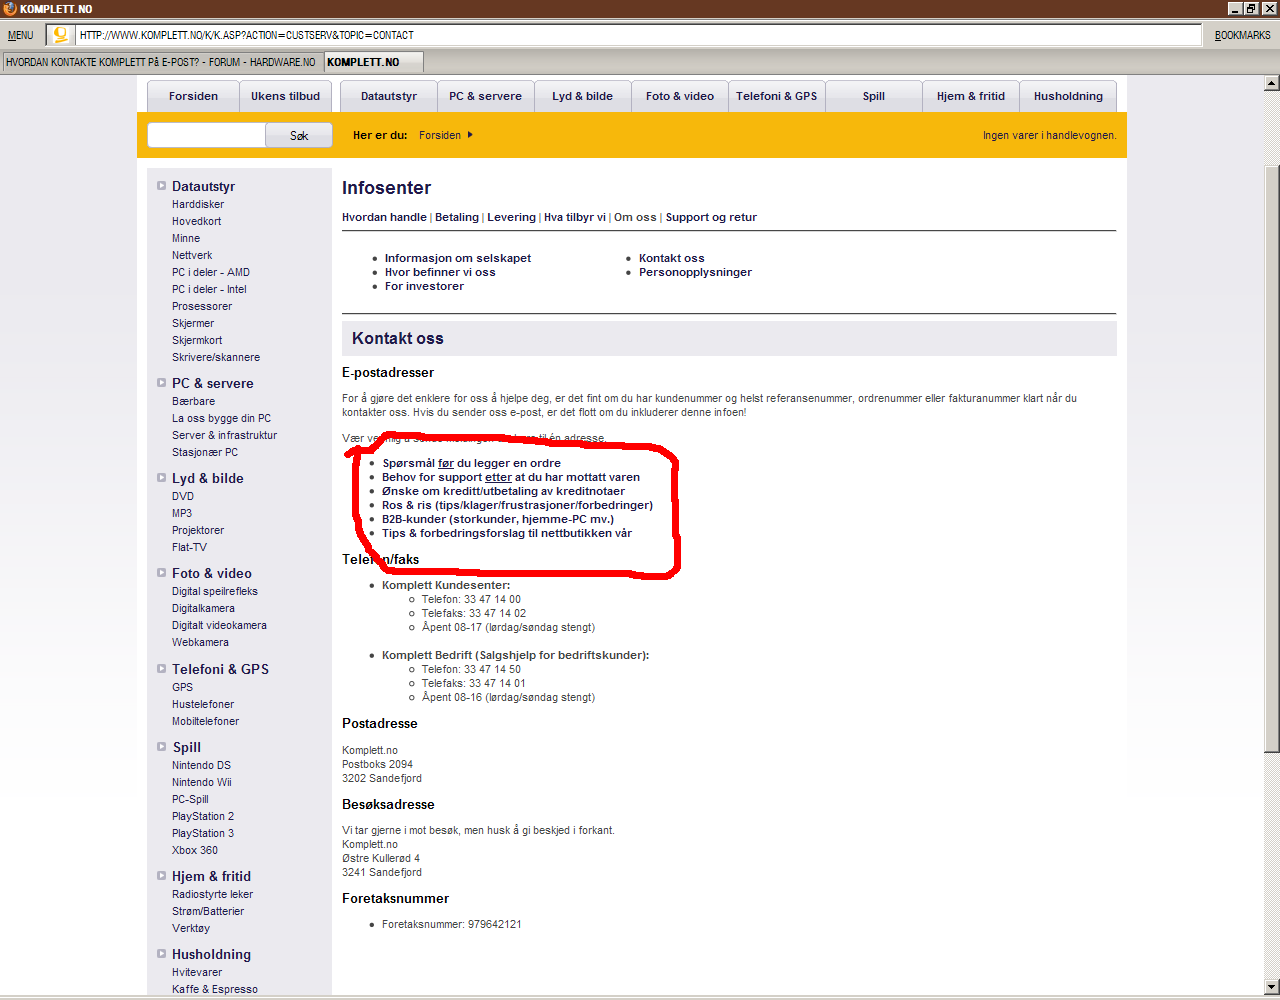Open the Spill top tab
This screenshot has height=1000, width=1280.
[874, 96]
